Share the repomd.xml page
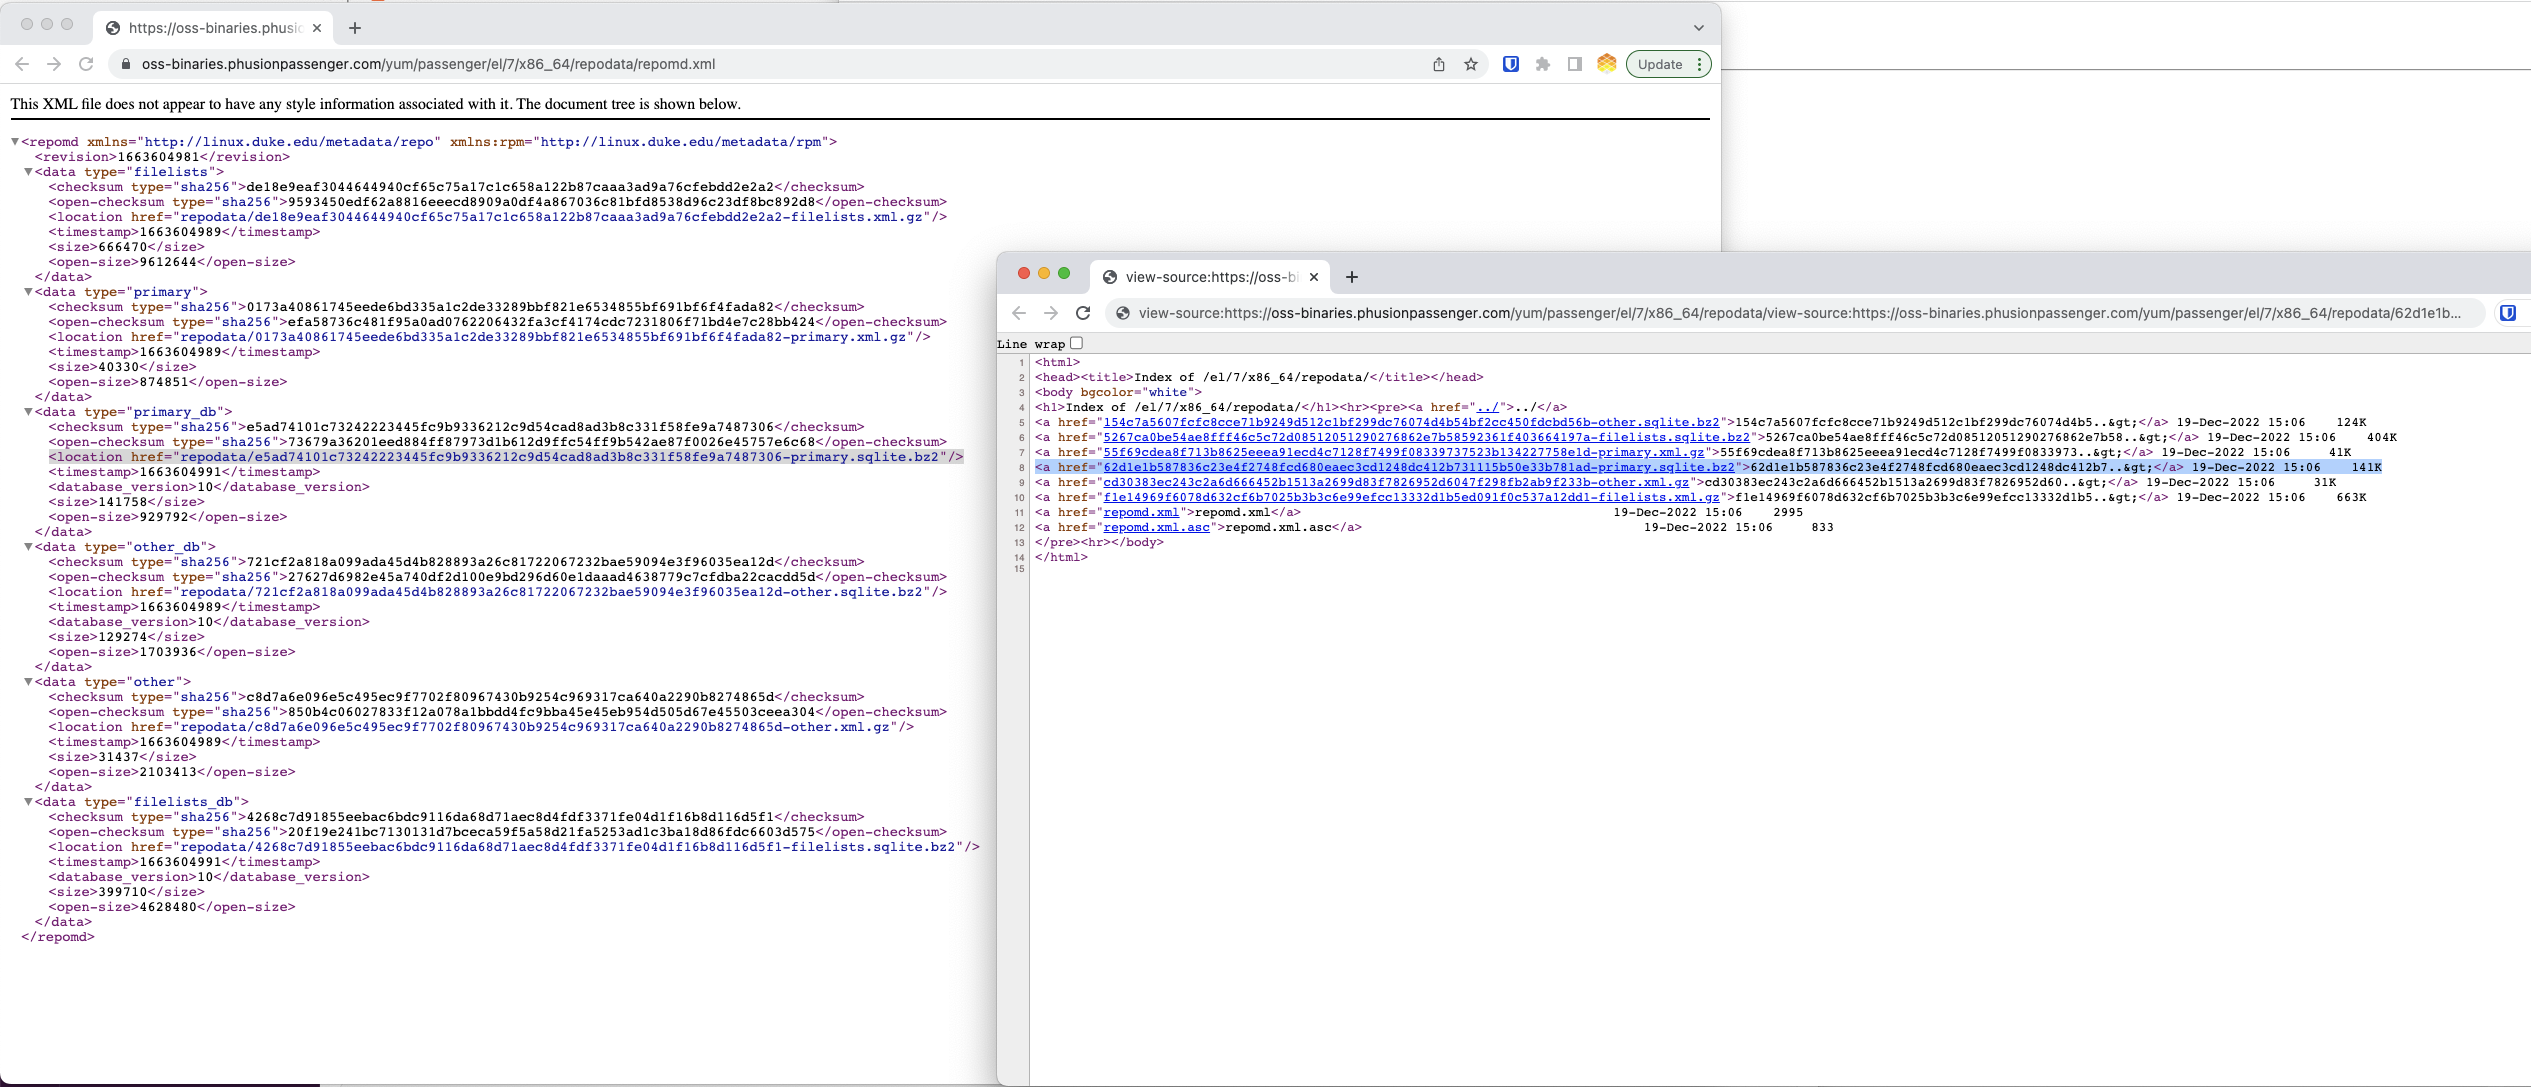The image size is (2531, 1087). pos(1439,63)
